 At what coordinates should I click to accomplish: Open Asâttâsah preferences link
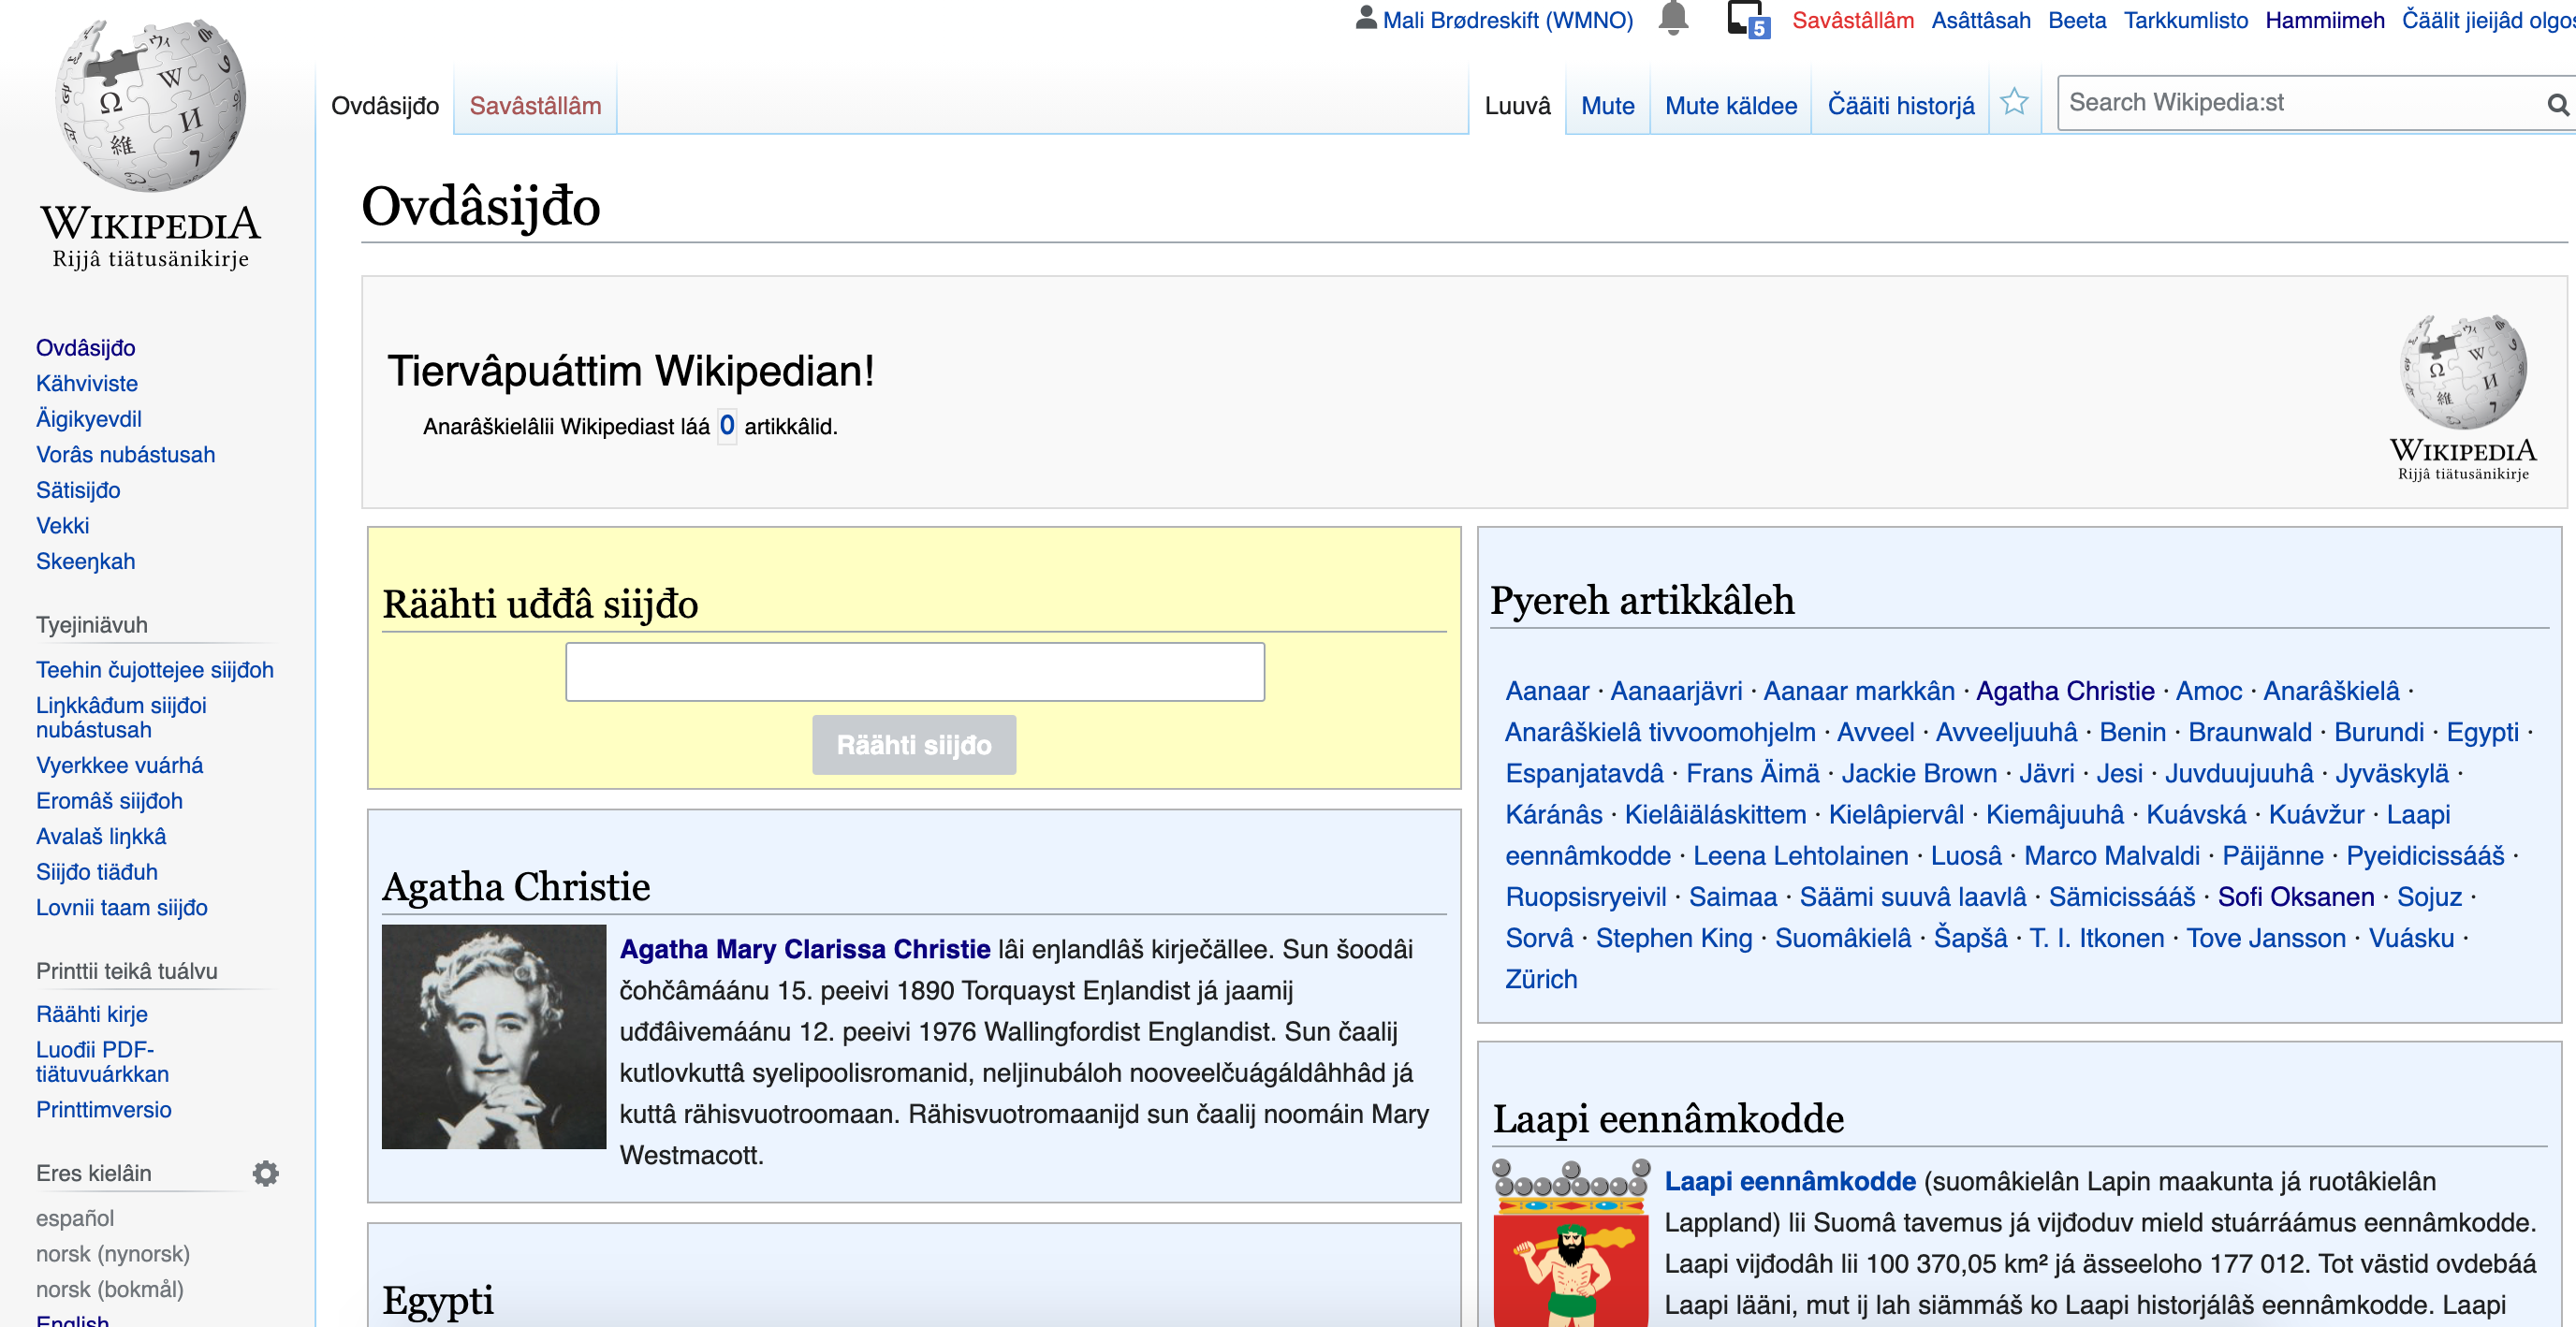[1980, 20]
